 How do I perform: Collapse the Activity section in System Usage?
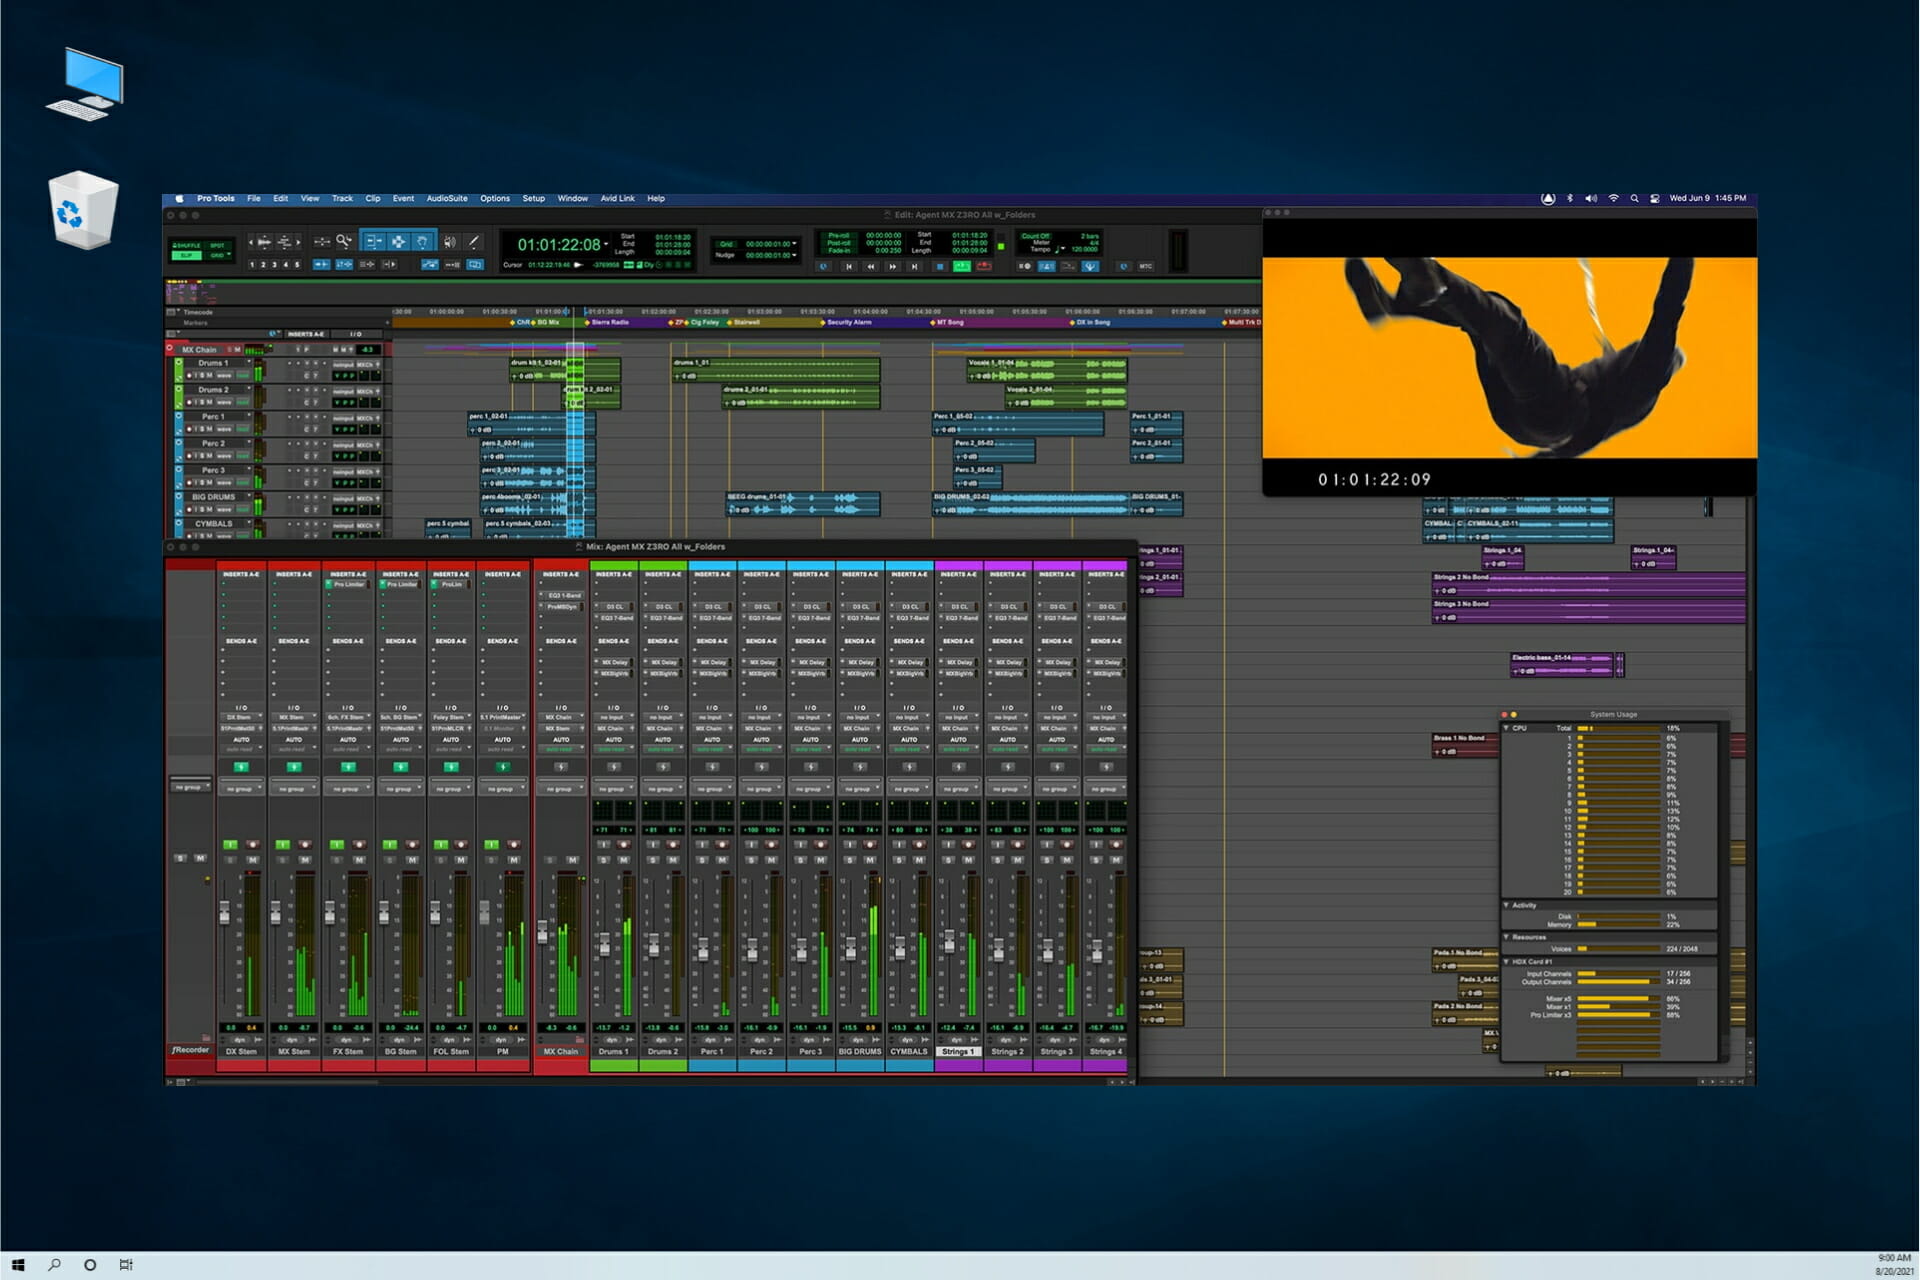point(1507,905)
